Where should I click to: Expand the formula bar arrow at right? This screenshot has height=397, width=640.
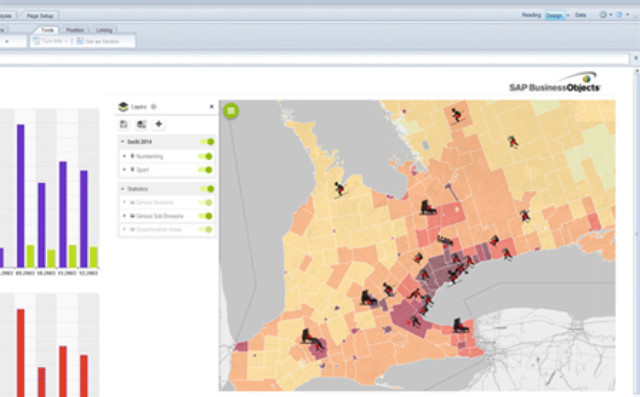coord(636,58)
